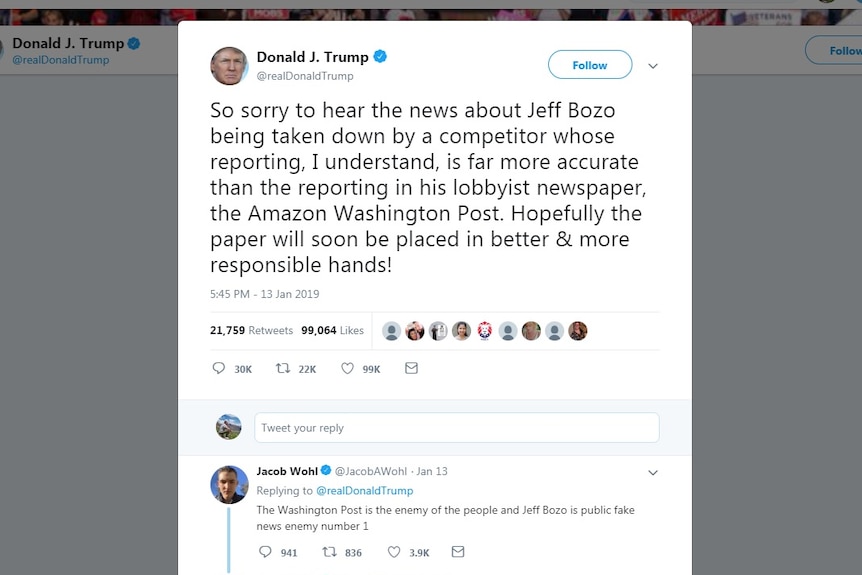Click the reply speech bubble icon showing 30K

pos(218,368)
